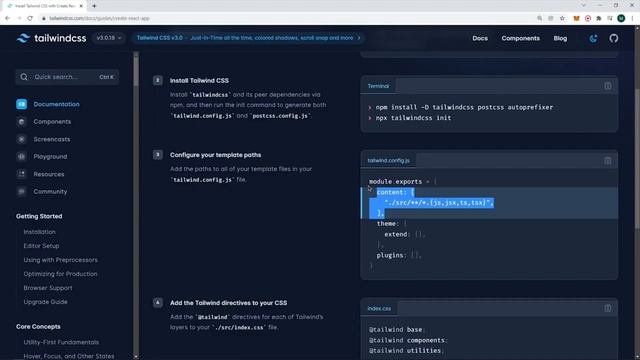The width and height of the screenshot is (640, 360).
Task: Click the browser back button
Action: pyautogui.click(x=7, y=18)
